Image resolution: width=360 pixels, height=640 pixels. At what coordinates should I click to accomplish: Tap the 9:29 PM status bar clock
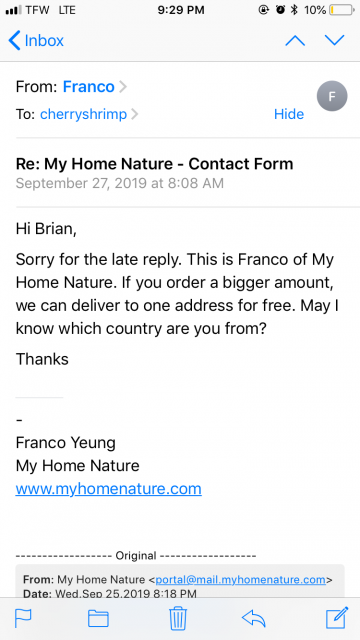tap(180, 10)
